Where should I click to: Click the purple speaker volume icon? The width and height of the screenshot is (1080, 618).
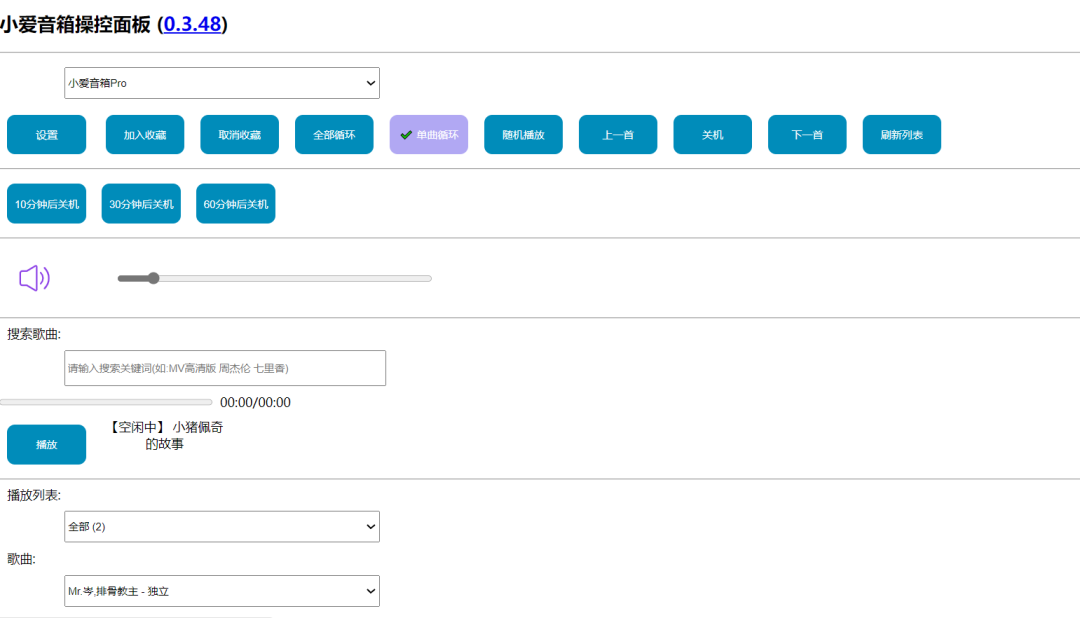[x=34, y=278]
